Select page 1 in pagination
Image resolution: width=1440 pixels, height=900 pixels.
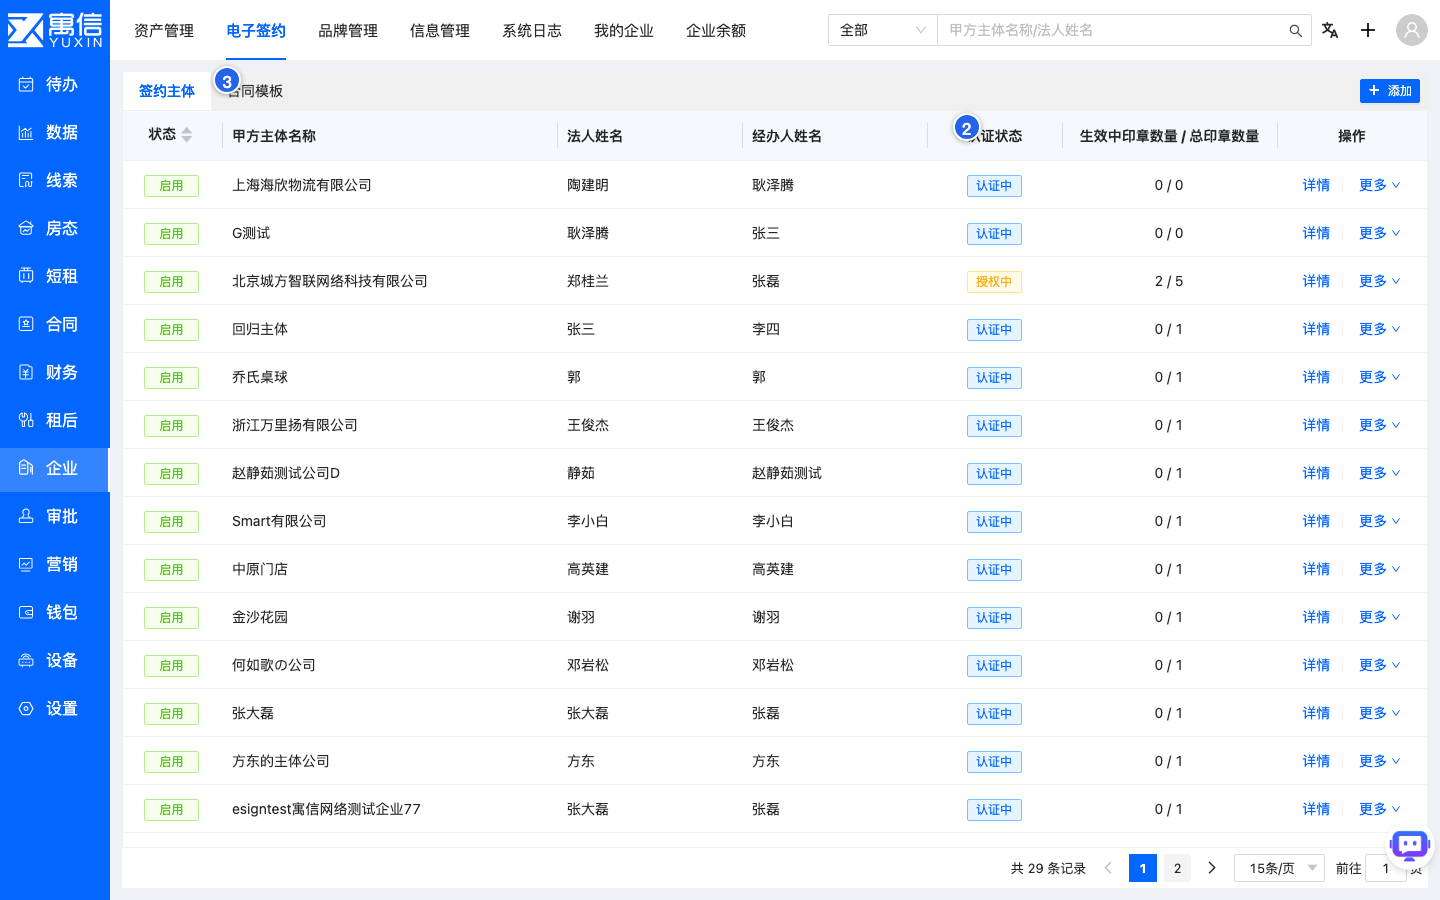(1143, 868)
